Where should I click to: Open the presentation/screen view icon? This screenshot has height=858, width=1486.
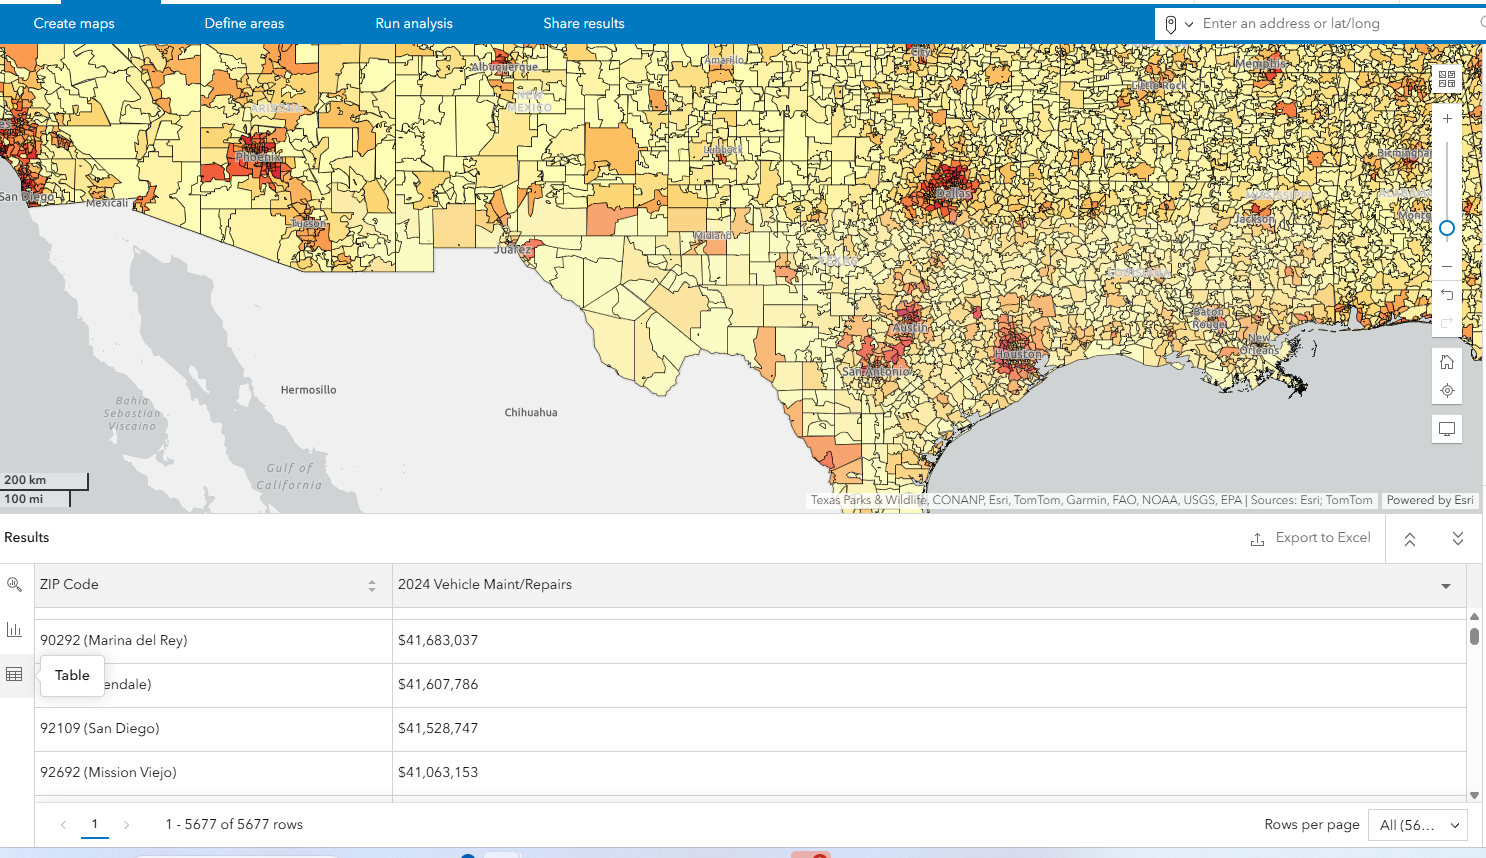click(x=1446, y=428)
